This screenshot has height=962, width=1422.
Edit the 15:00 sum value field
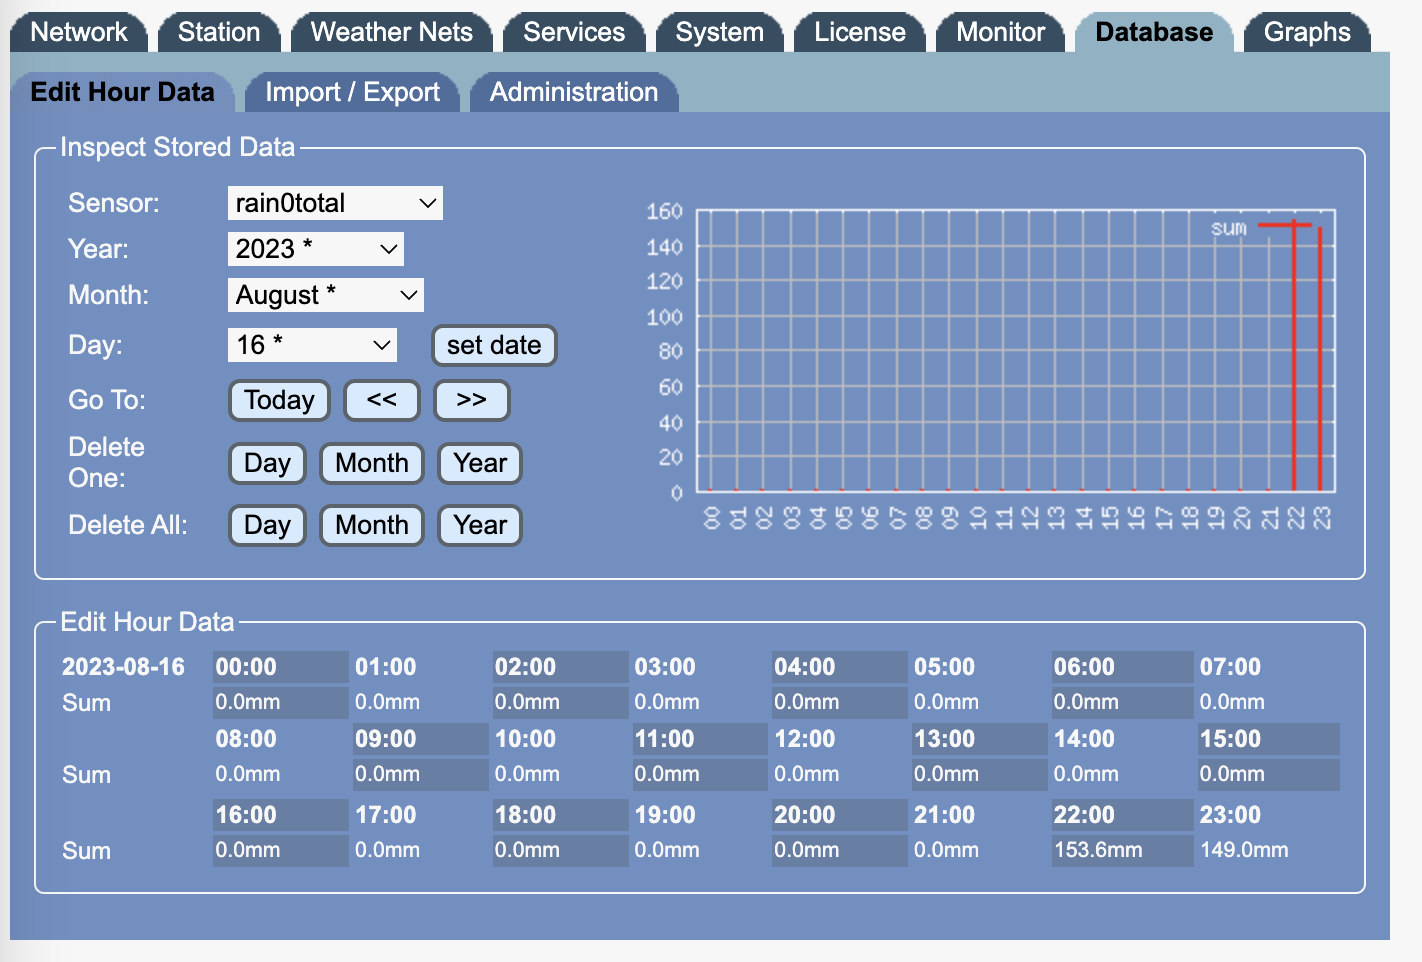(x=1268, y=774)
